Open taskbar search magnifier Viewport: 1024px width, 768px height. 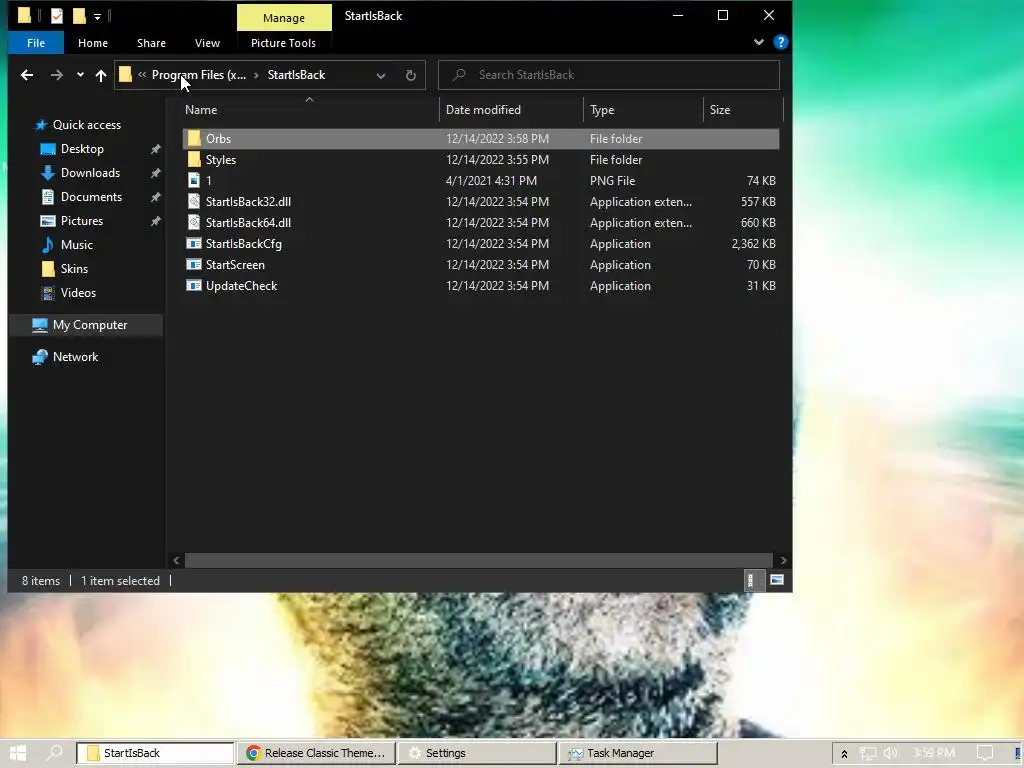(x=54, y=753)
